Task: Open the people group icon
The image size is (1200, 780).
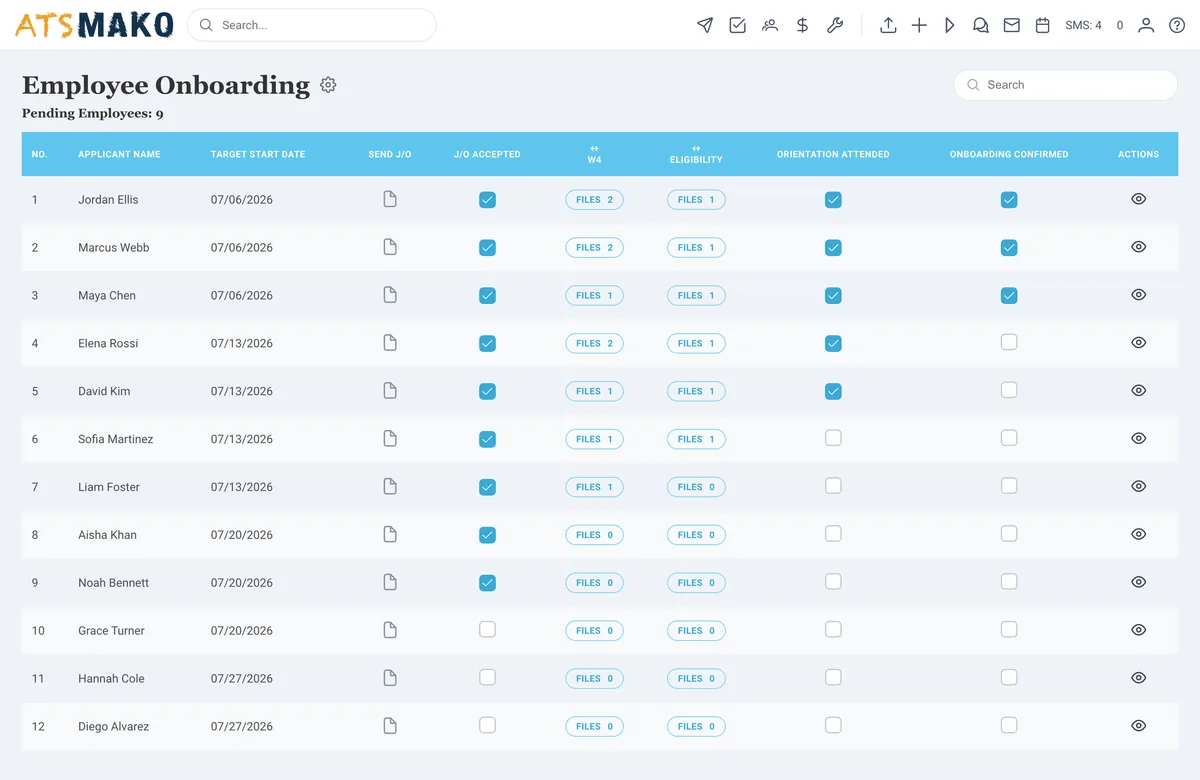Action: tap(769, 25)
